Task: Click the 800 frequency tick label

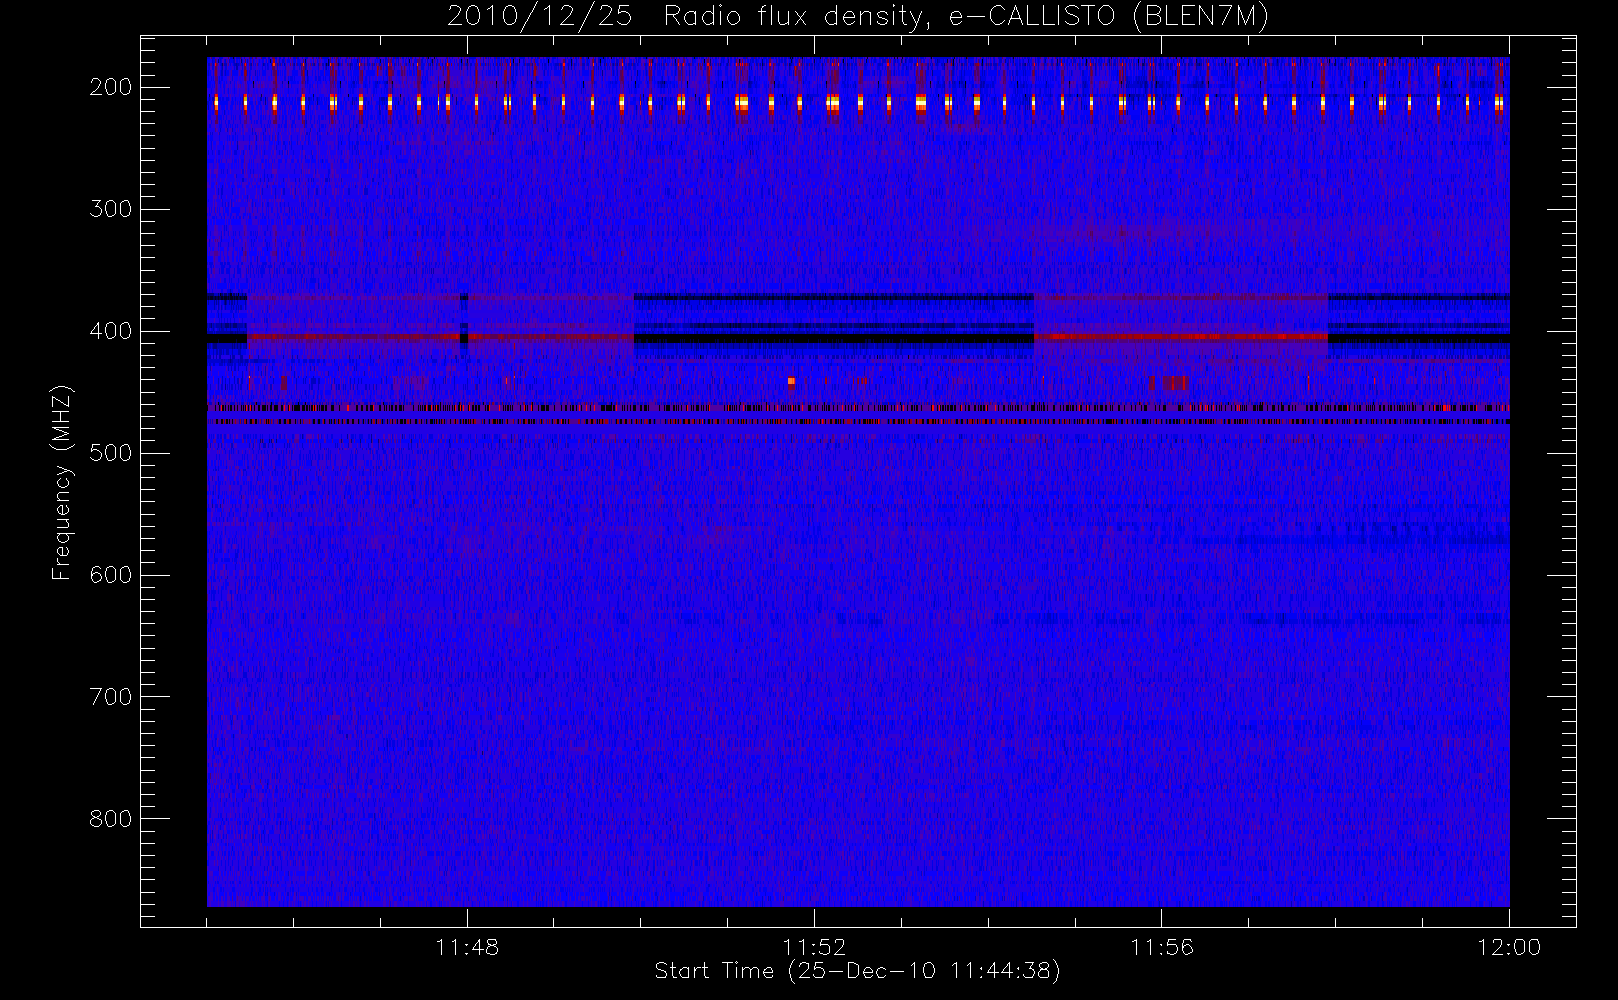Action: click(x=111, y=819)
